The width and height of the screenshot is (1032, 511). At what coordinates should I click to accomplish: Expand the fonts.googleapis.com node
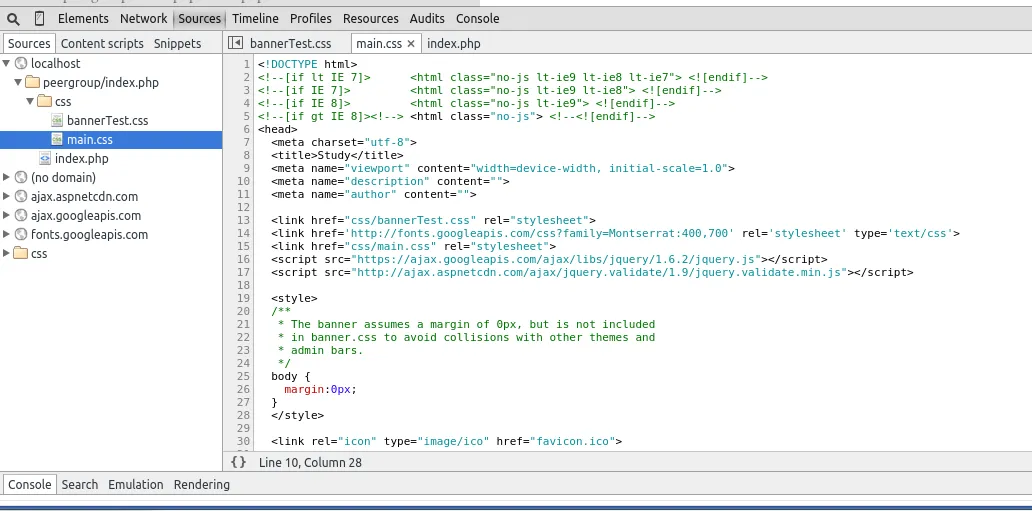[7, 234]
